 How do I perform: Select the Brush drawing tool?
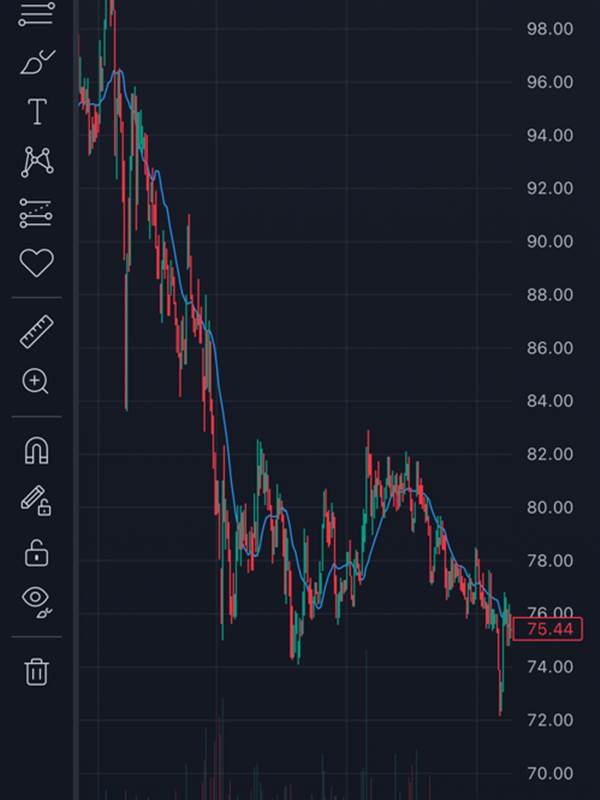pos(37,62)
